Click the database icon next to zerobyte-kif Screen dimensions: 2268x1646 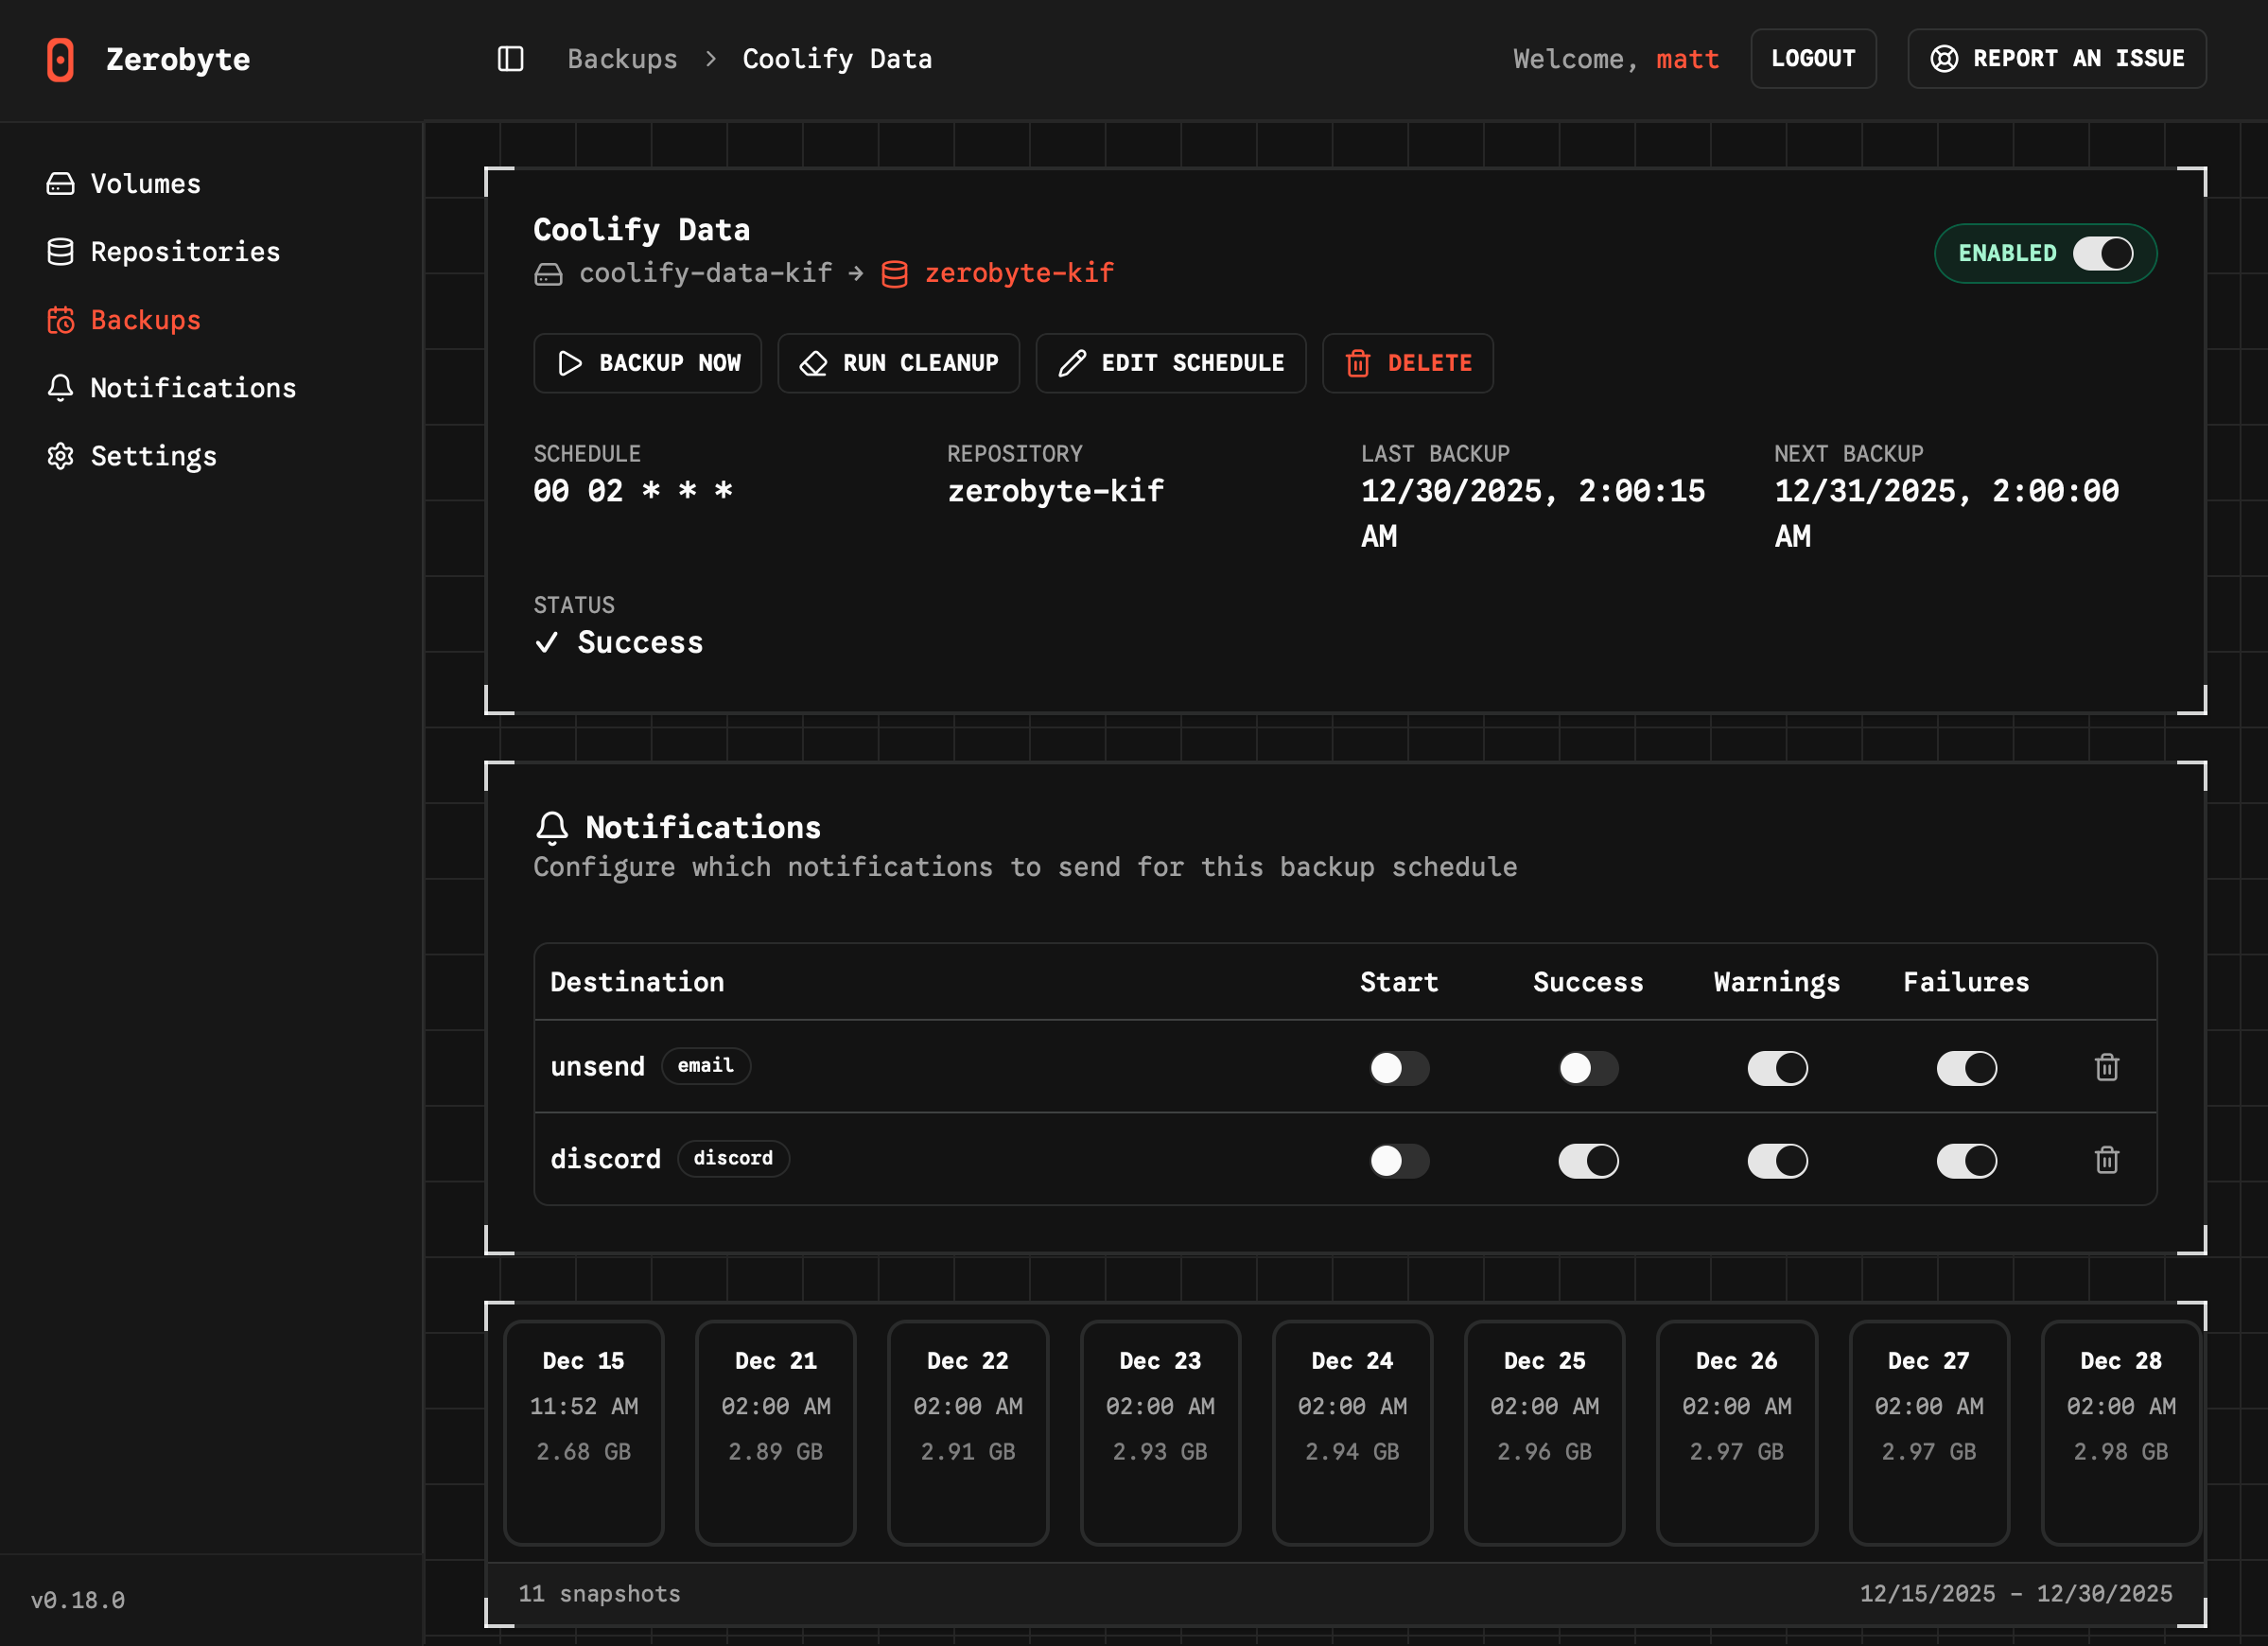pos(895,272)
